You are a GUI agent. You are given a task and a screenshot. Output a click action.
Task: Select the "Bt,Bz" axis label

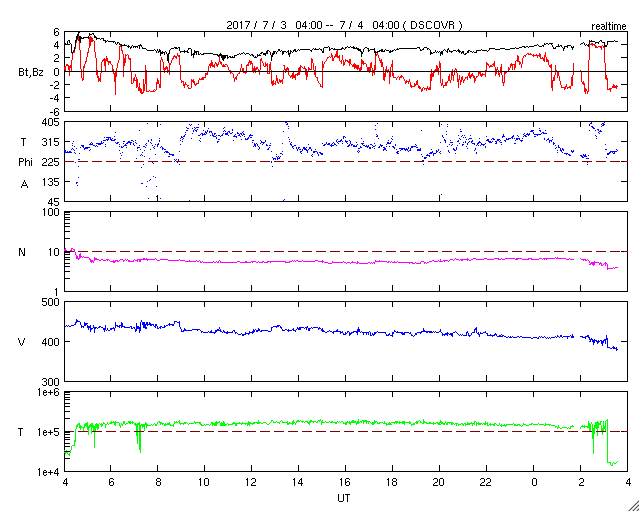point(31,72)
